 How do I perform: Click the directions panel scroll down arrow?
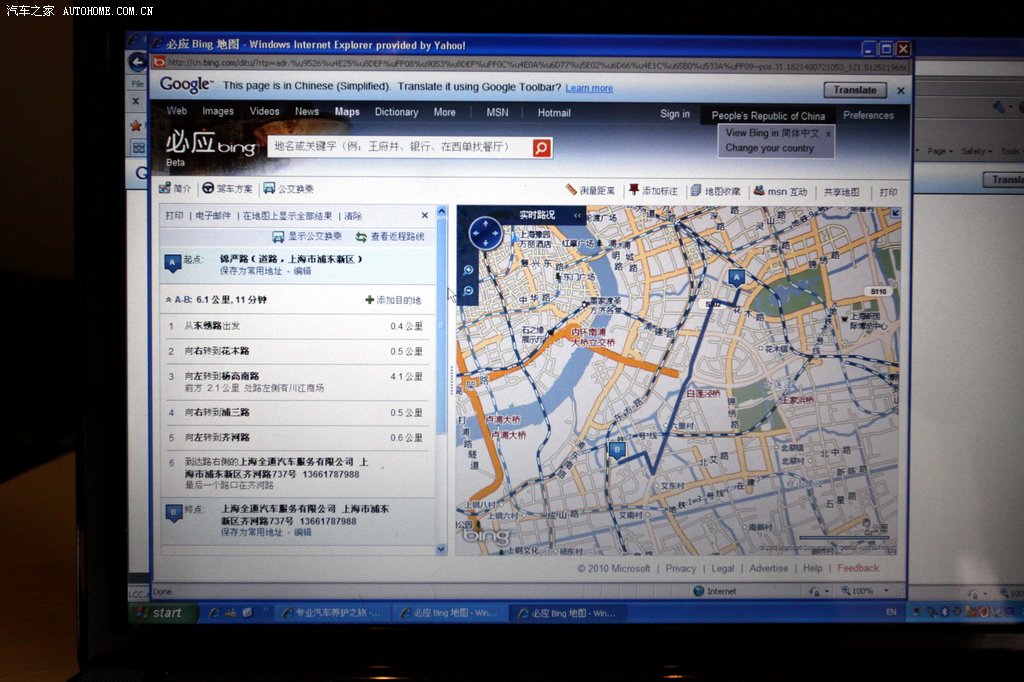tap(441, 549)
